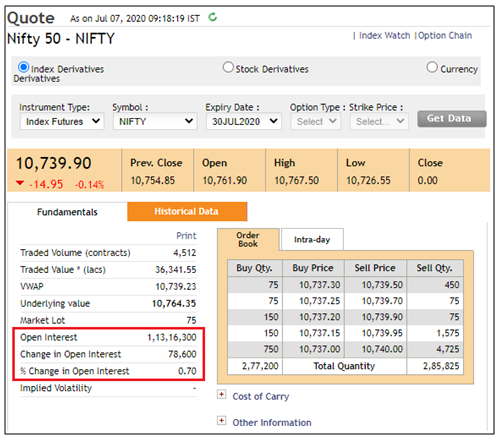497x441 pixels.
Task: Click the red down arrow change indicator
Action: [20, 183]
